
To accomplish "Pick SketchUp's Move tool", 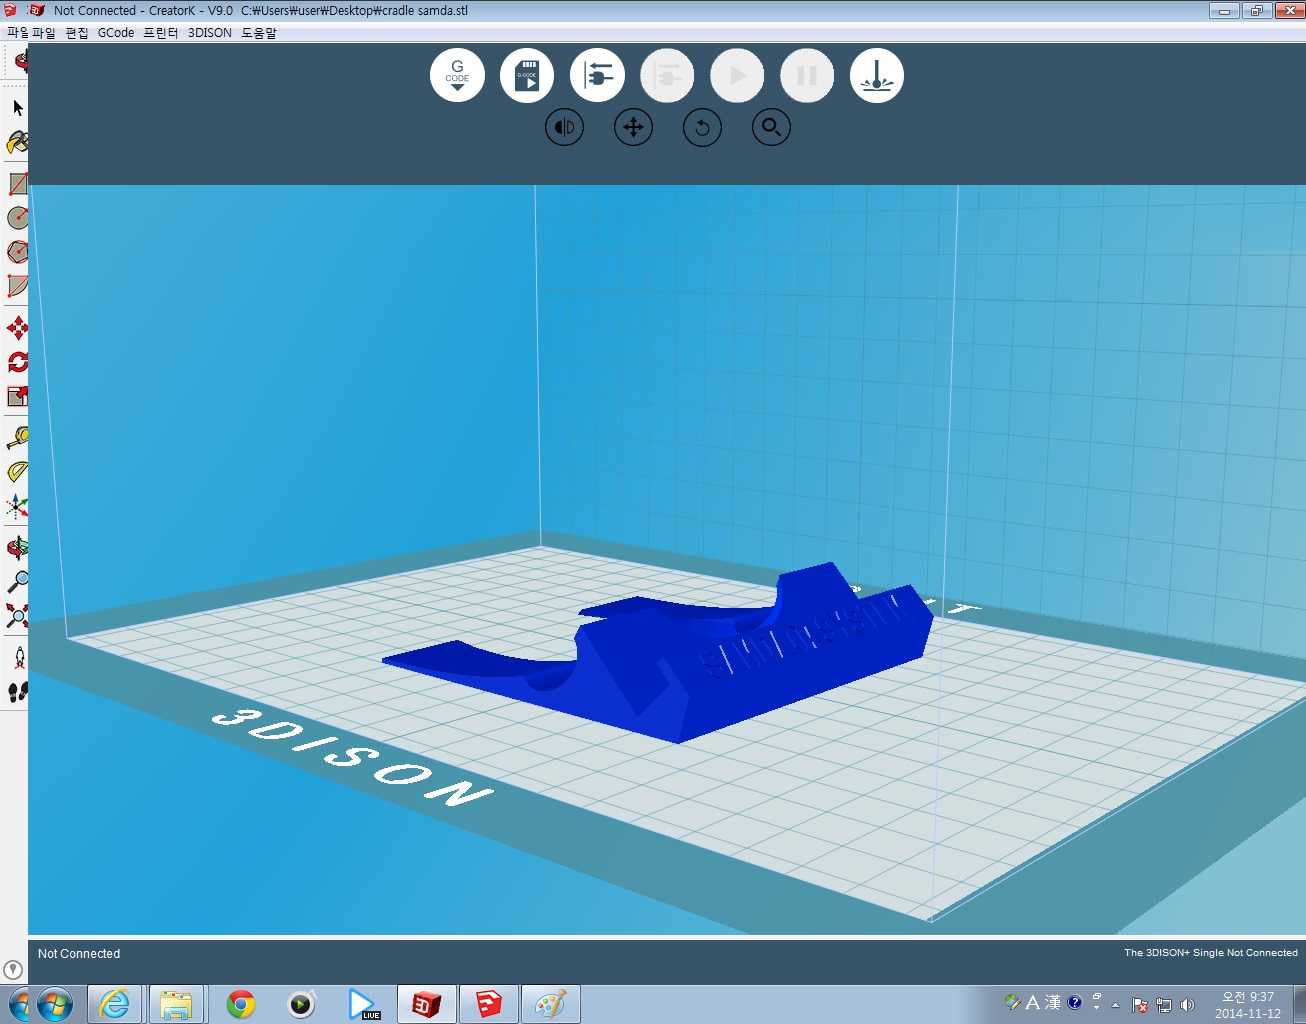I will [x=18, y=328].
